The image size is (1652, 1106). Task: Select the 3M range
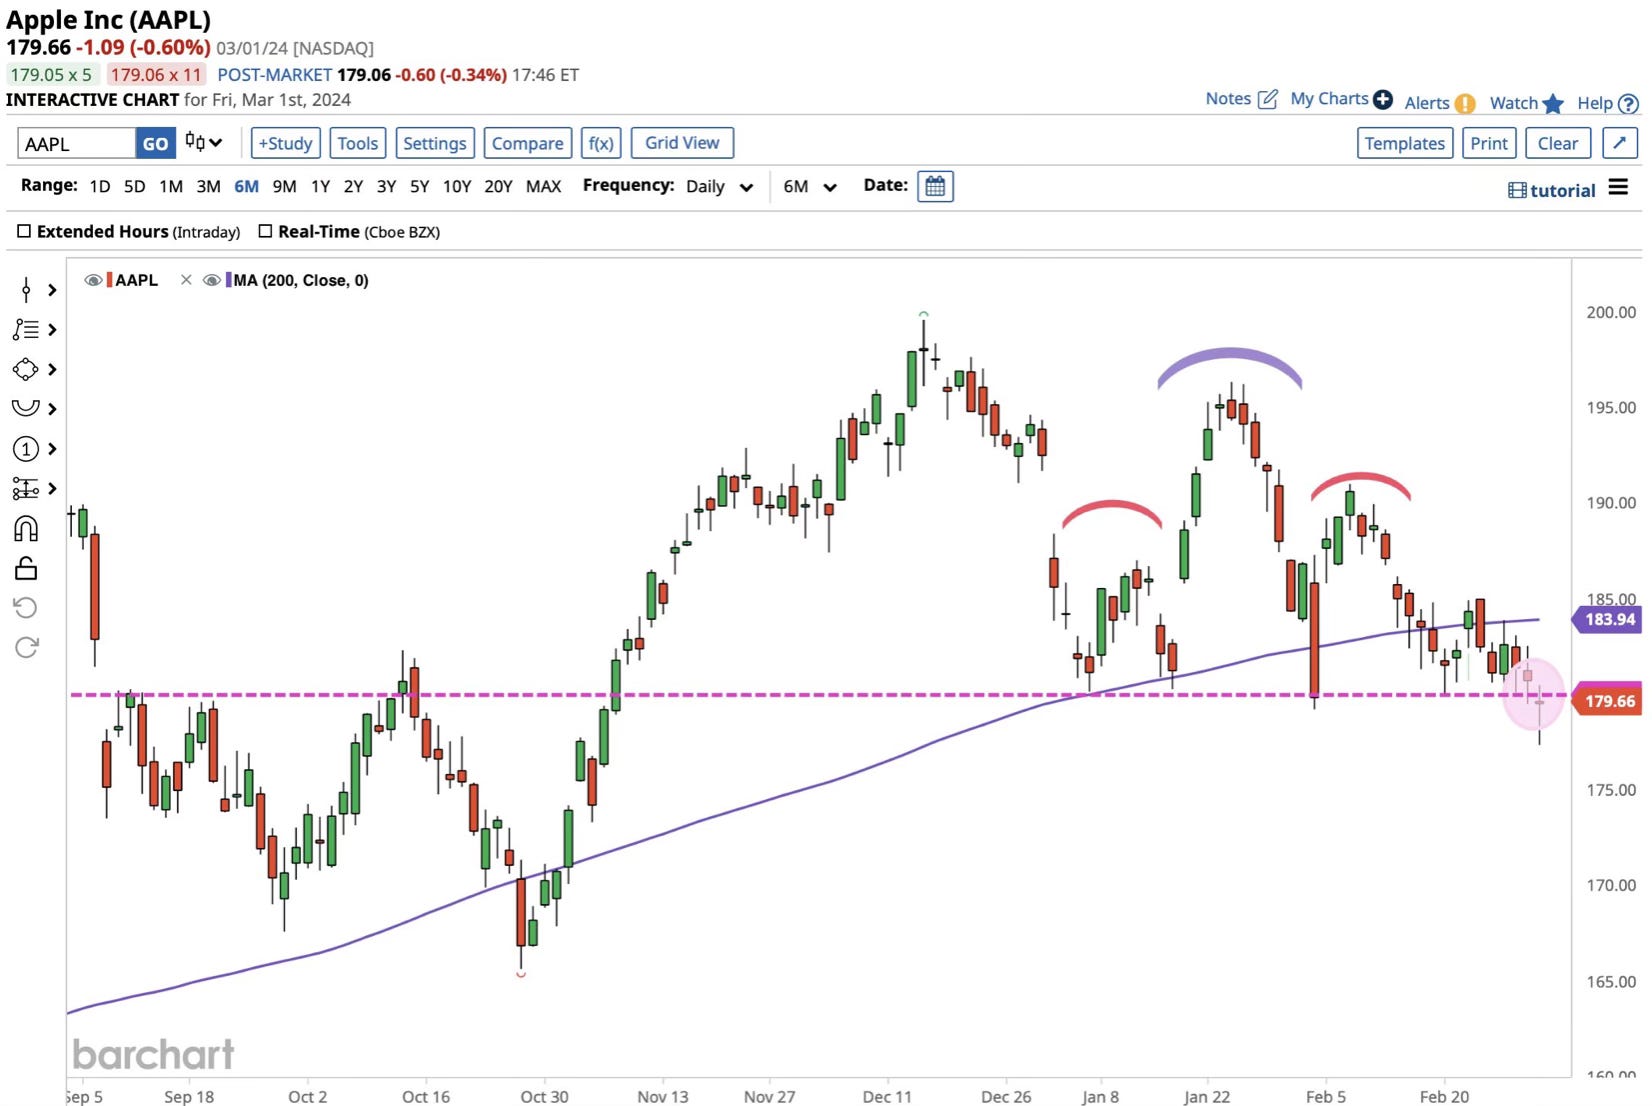tap(208, 186)
